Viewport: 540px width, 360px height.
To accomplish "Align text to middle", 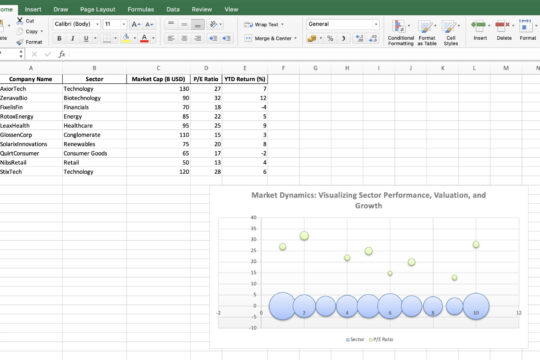I will (x=184, y=24).
